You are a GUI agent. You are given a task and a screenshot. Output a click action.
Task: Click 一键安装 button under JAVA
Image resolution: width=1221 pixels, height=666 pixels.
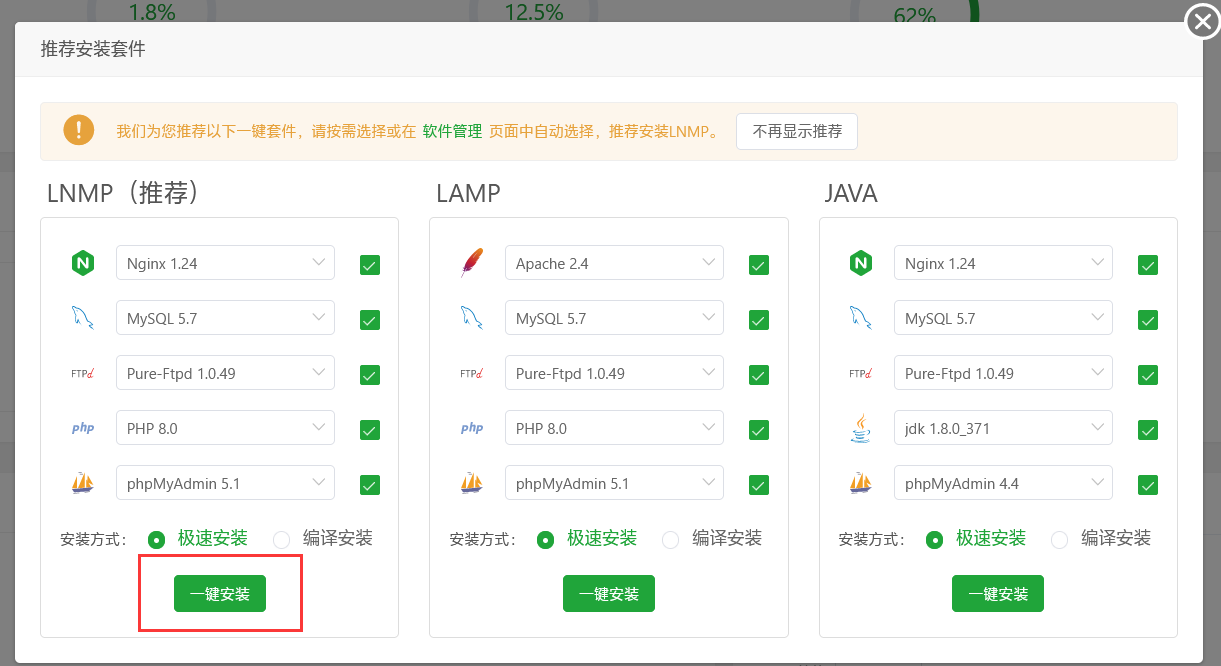point(998,593)
